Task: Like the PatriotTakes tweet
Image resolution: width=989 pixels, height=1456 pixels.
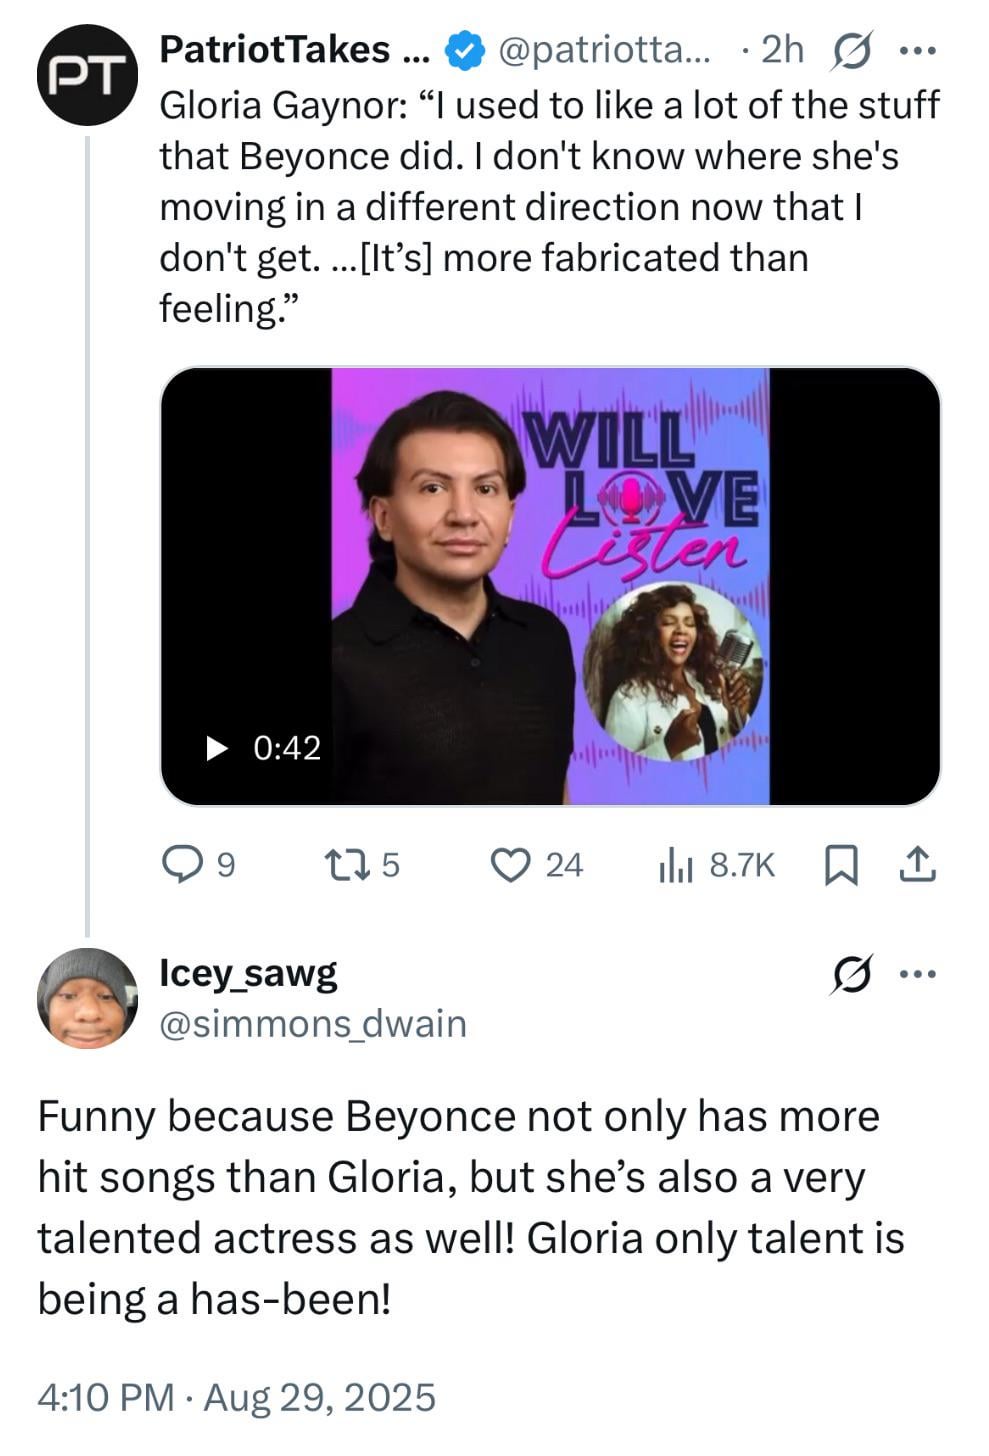Action: (538, 864)
